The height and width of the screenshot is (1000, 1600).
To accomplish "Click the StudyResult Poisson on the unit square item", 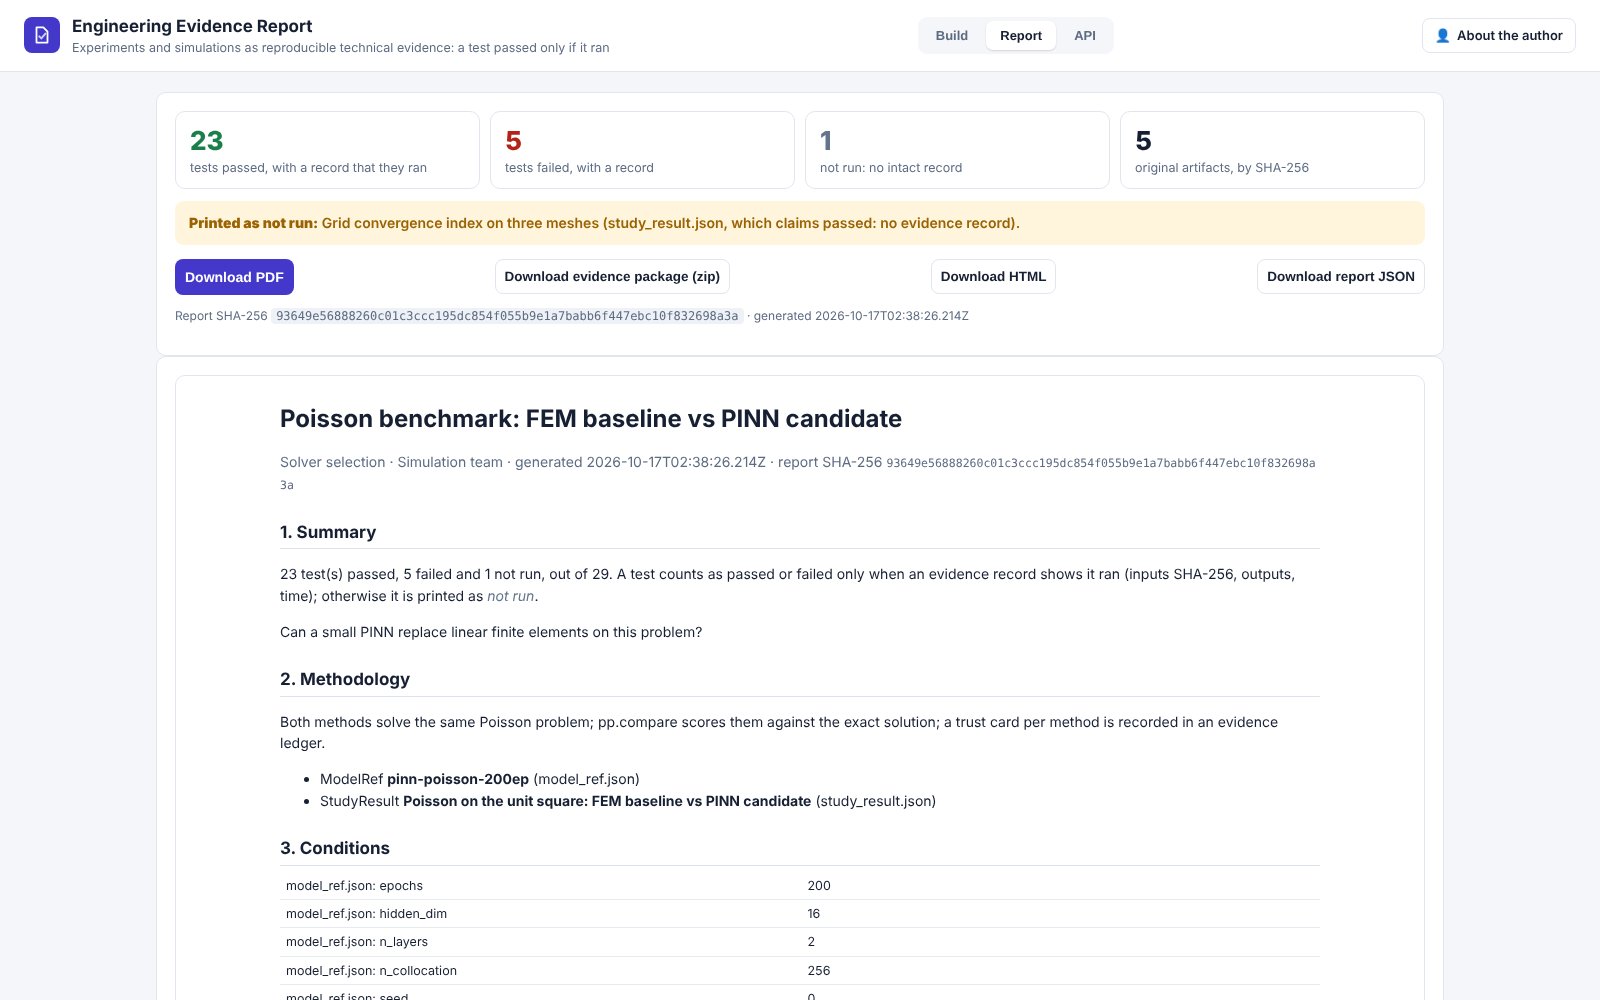I will 628,801.
